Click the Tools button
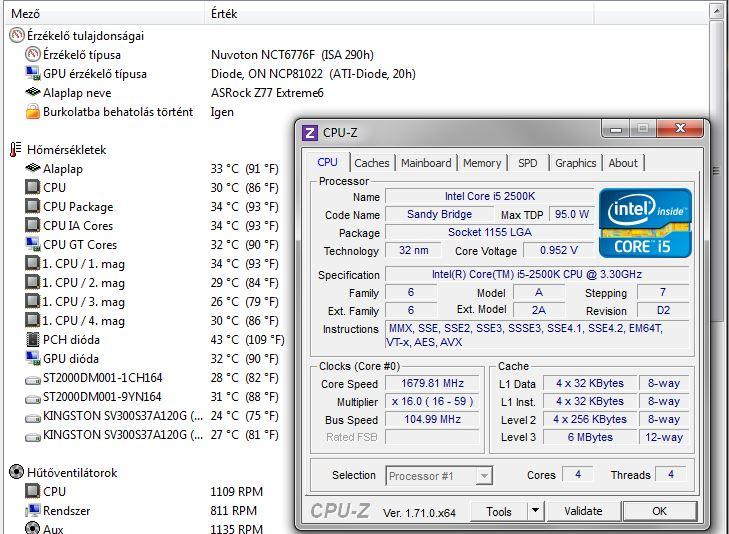 tap(499, 511)
